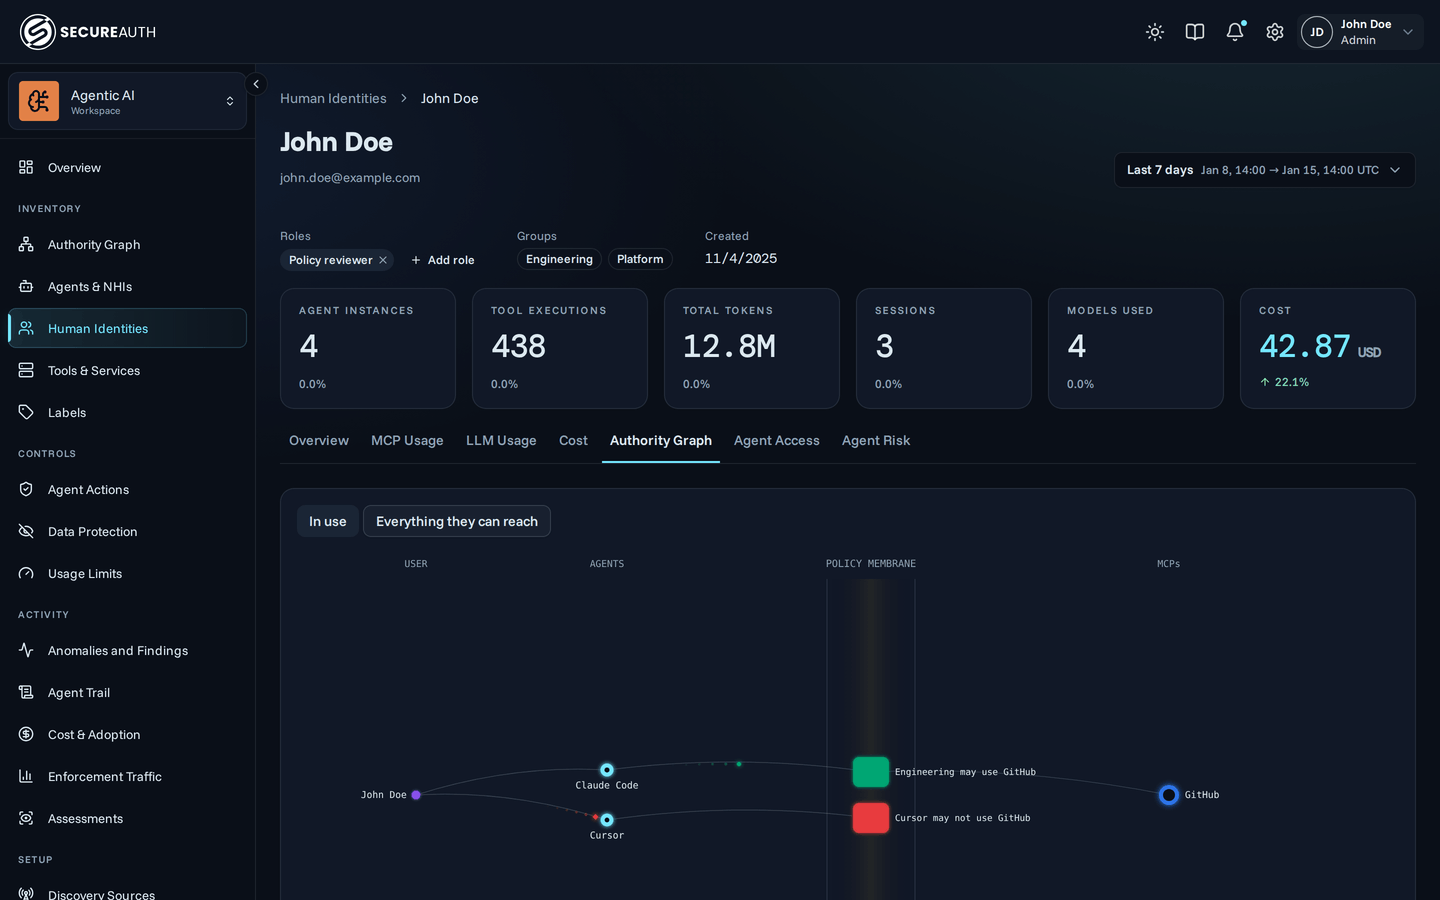Screen dimensions: 1440x900
Task: Remove the Policy reviewer role
Action: (x=383, y=260)
